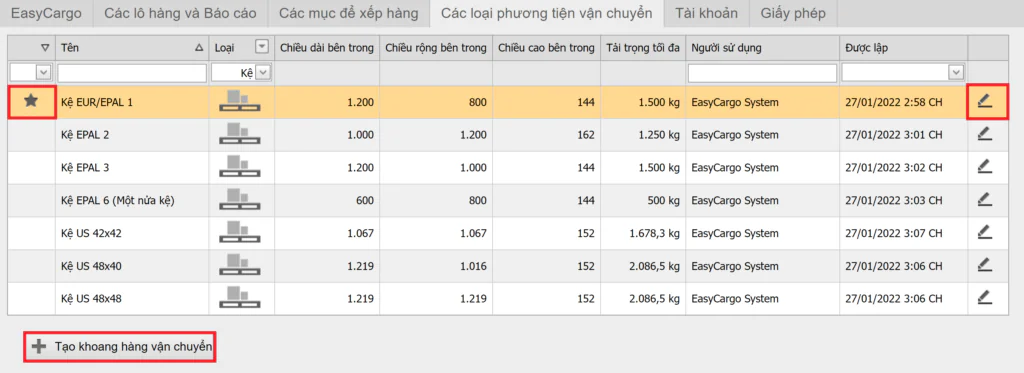Switch to the Các lô hàng và Báo cáo tab

(x=179, y=13)
